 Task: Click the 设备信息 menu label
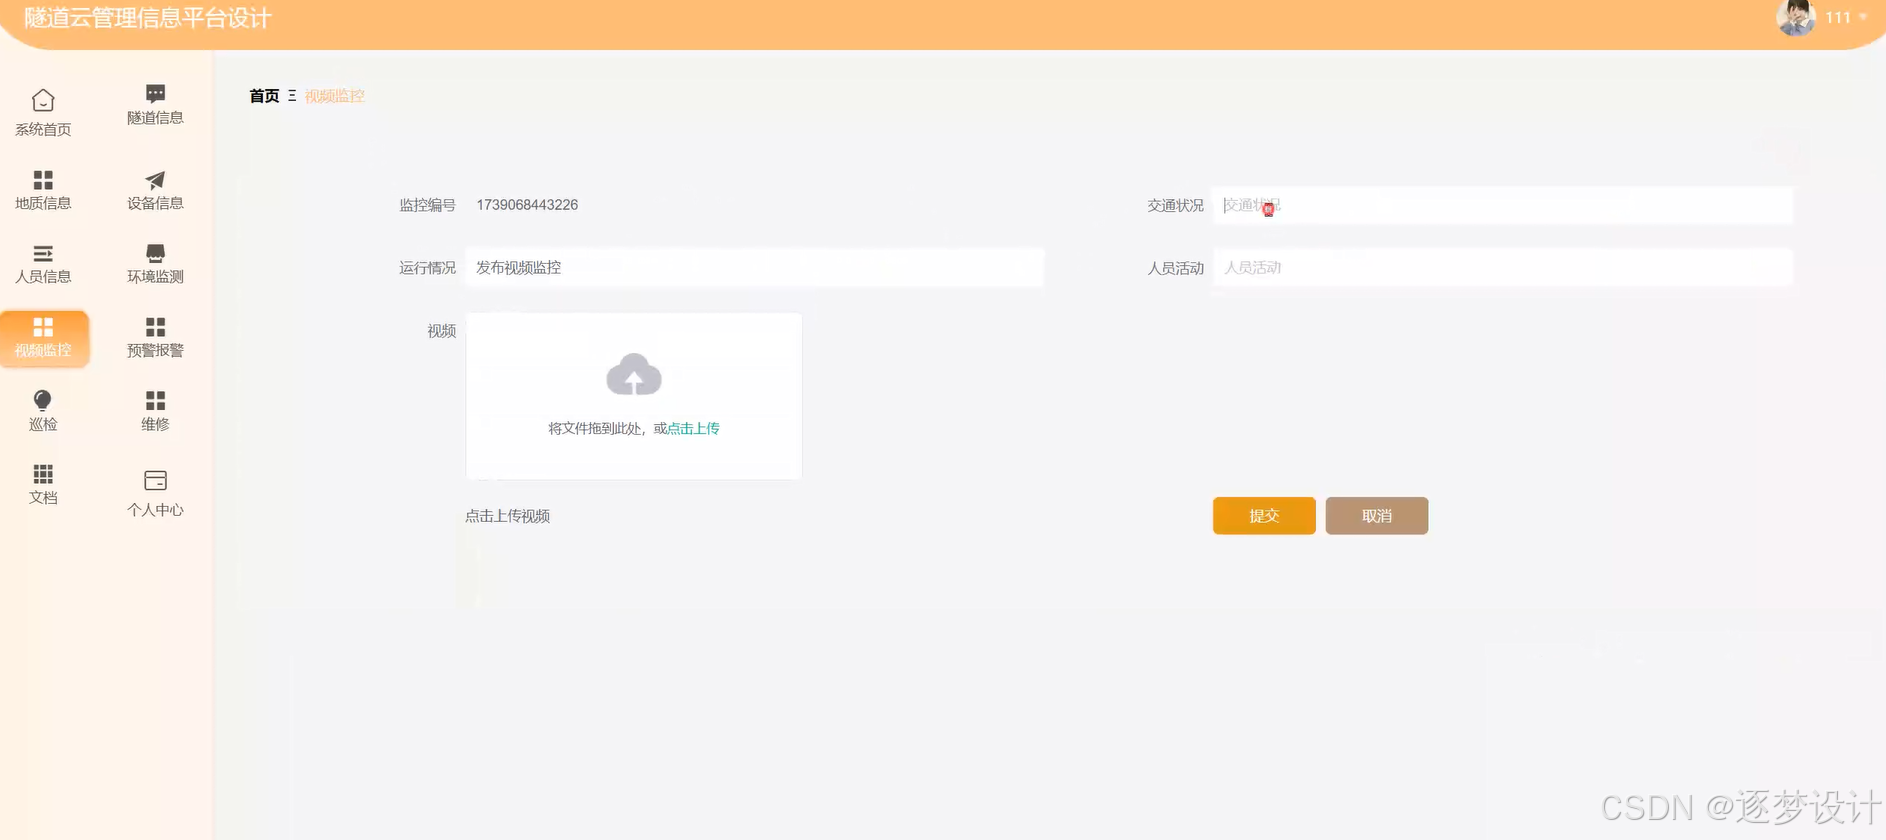tap(155, 203)
